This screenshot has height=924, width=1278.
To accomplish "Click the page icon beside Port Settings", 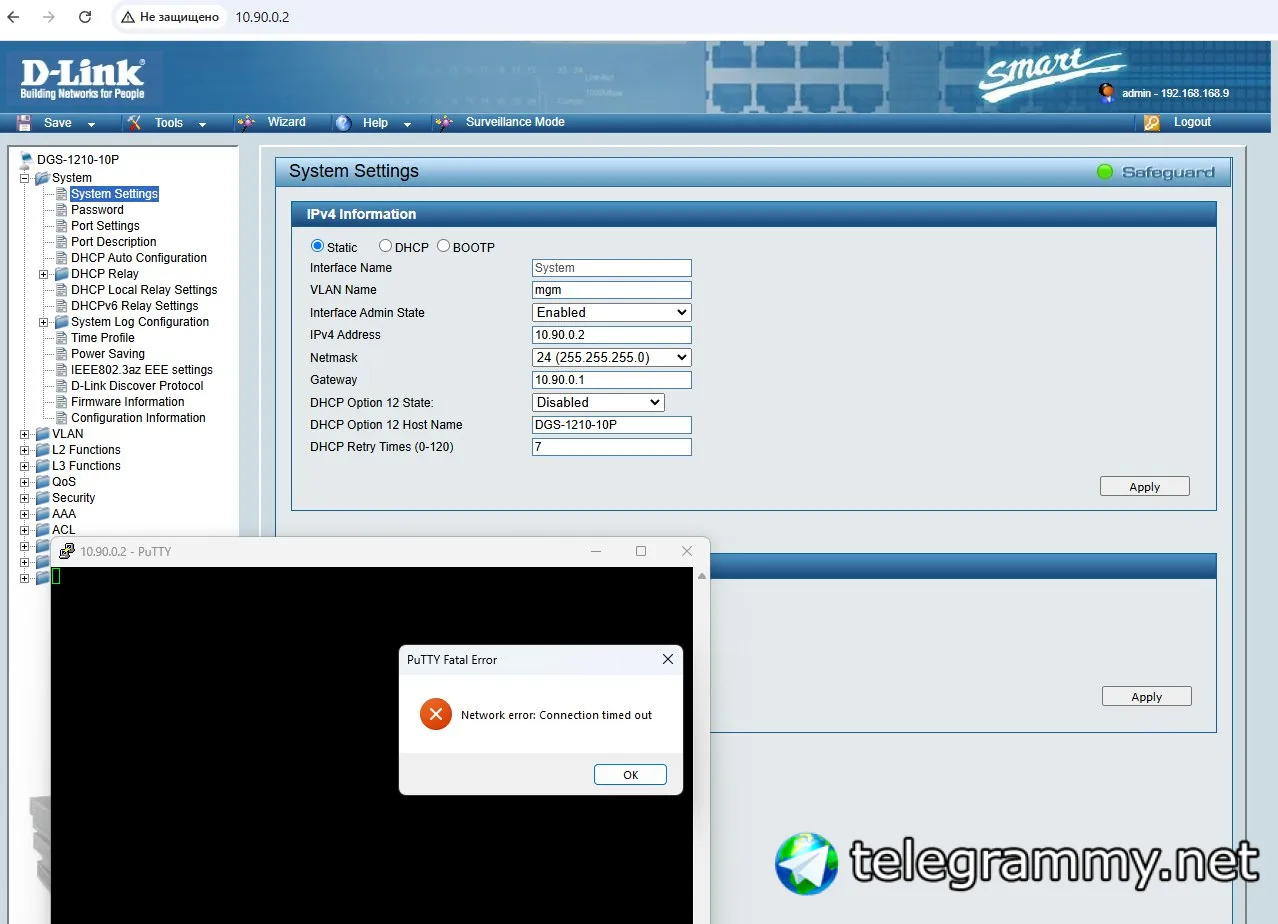I will 62,226.
